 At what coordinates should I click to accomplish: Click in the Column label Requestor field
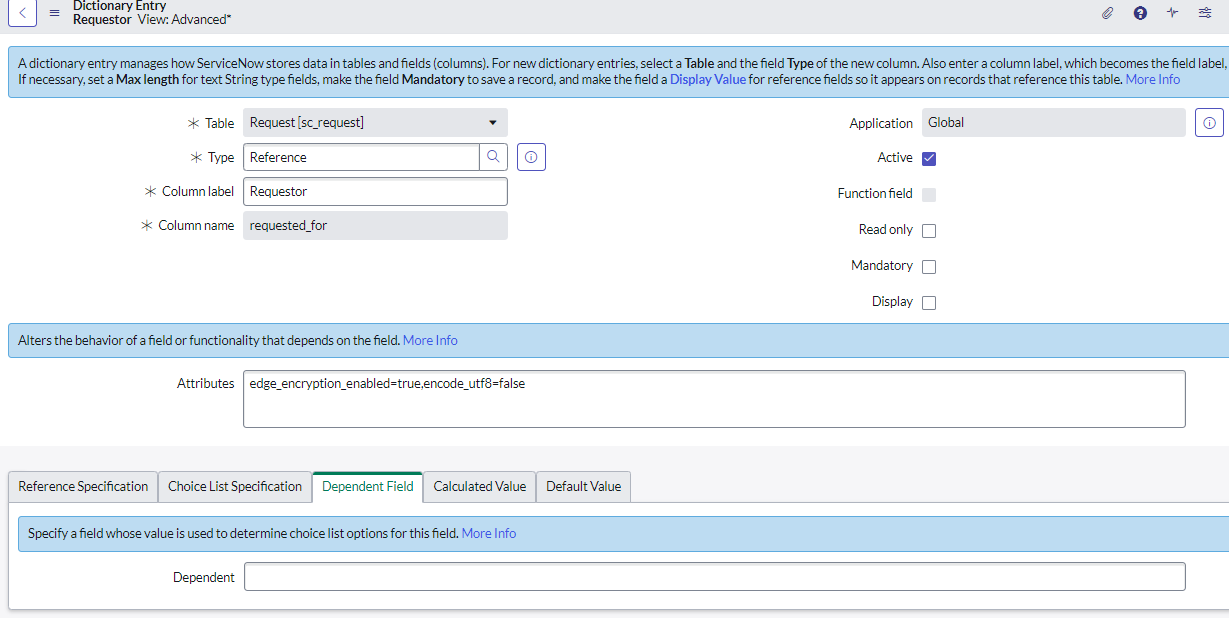375,191
